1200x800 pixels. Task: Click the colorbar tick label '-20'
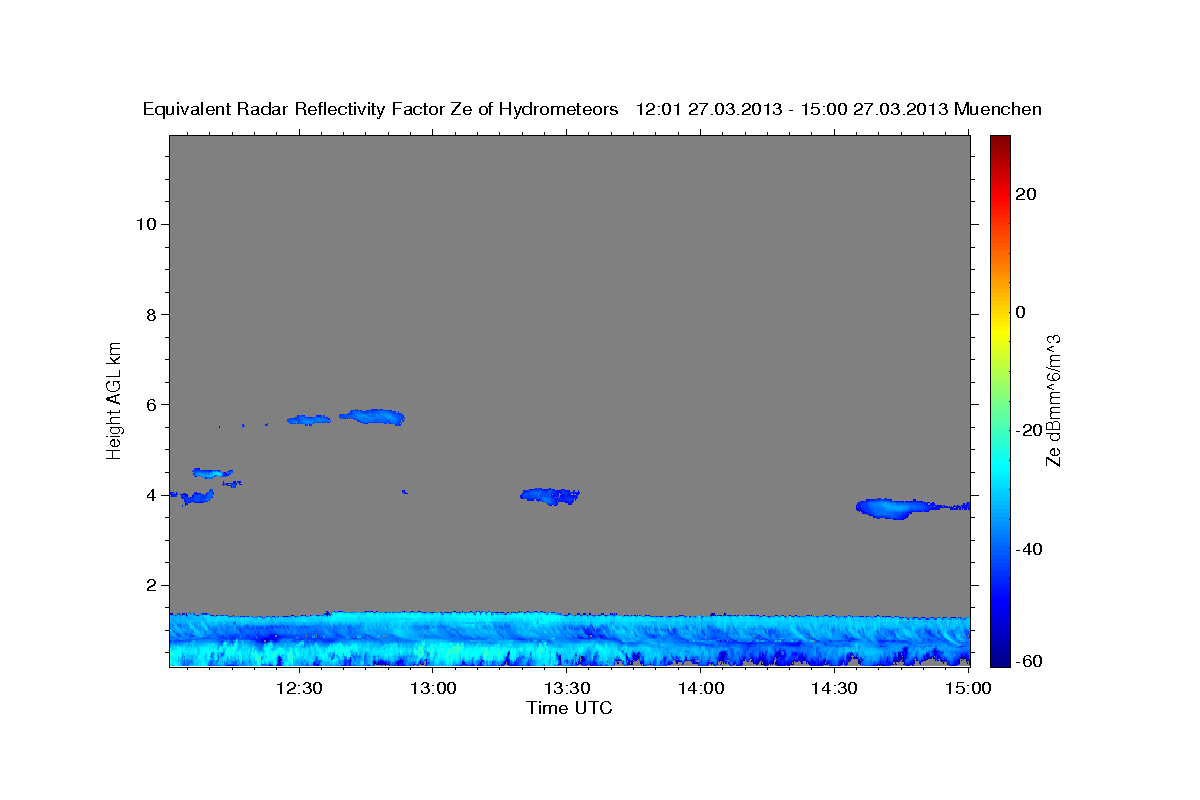point(1030,430)
